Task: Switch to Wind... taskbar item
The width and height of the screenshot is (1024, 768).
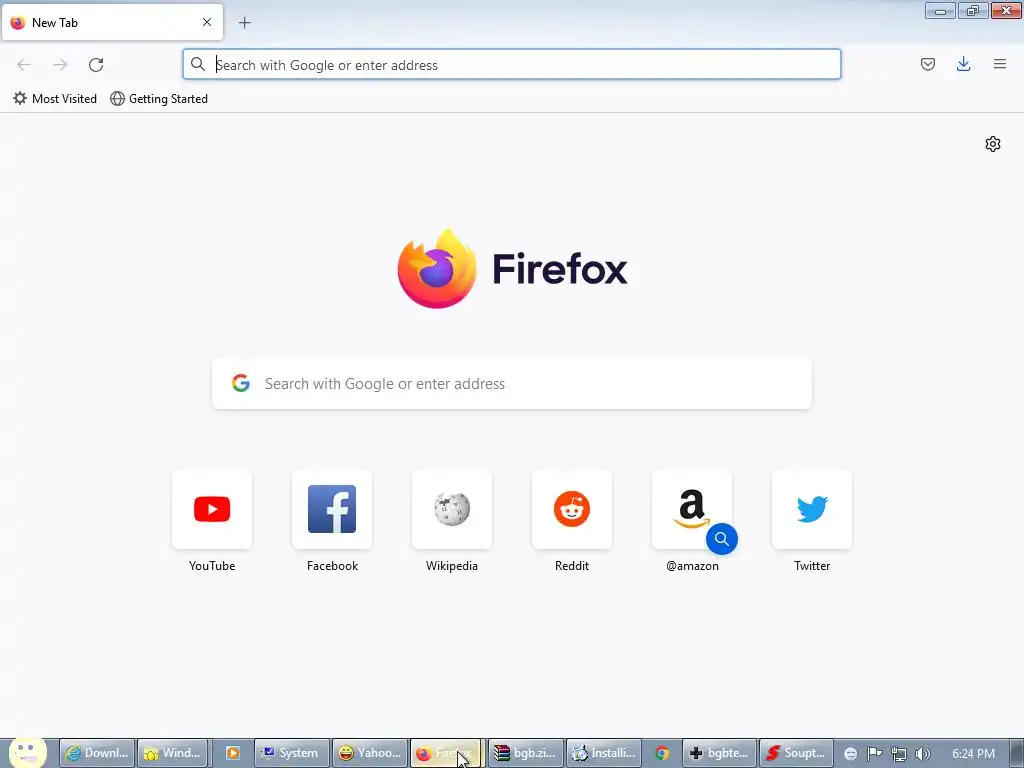Action: click(x=172, y=753)
